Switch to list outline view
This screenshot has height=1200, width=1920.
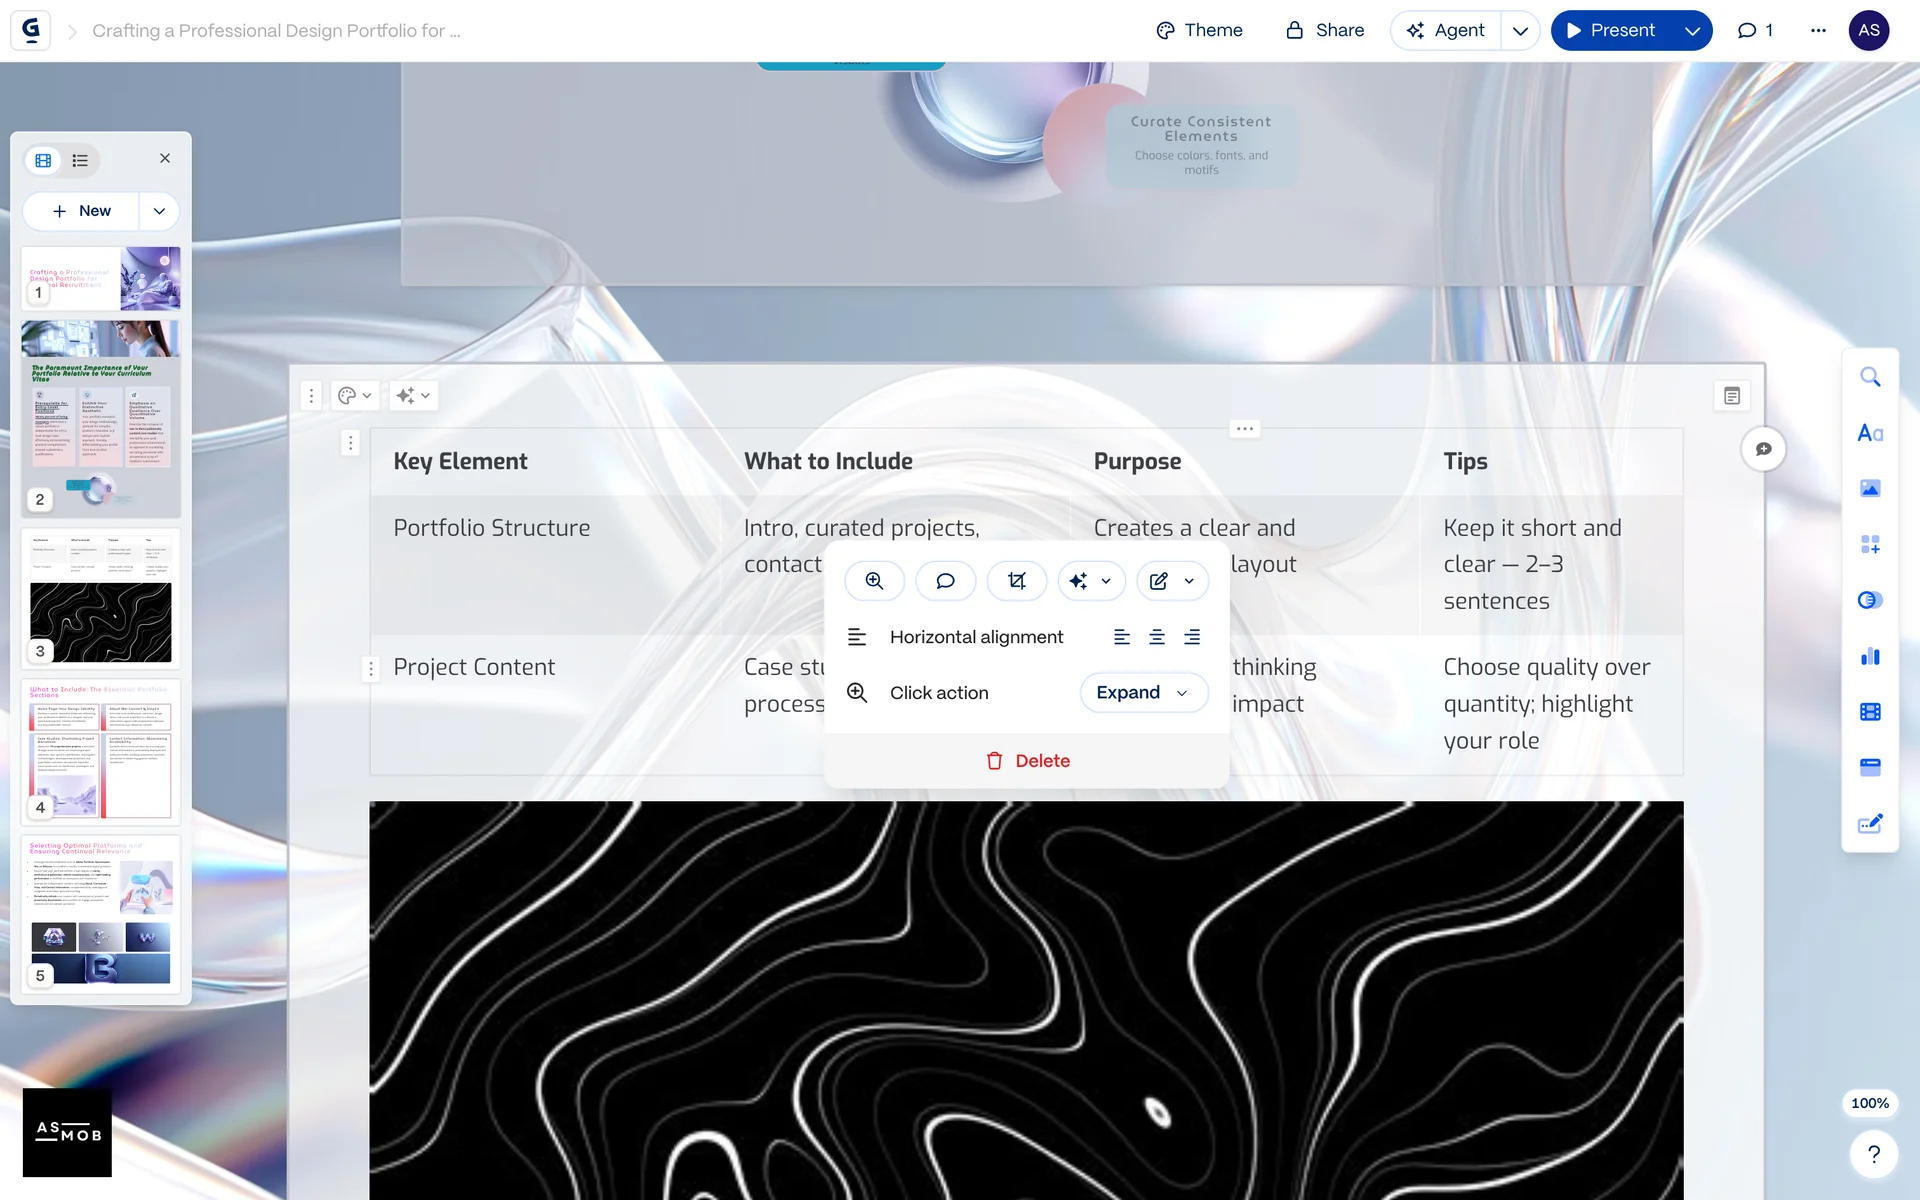pyautogui.click(x=80, y=160)
